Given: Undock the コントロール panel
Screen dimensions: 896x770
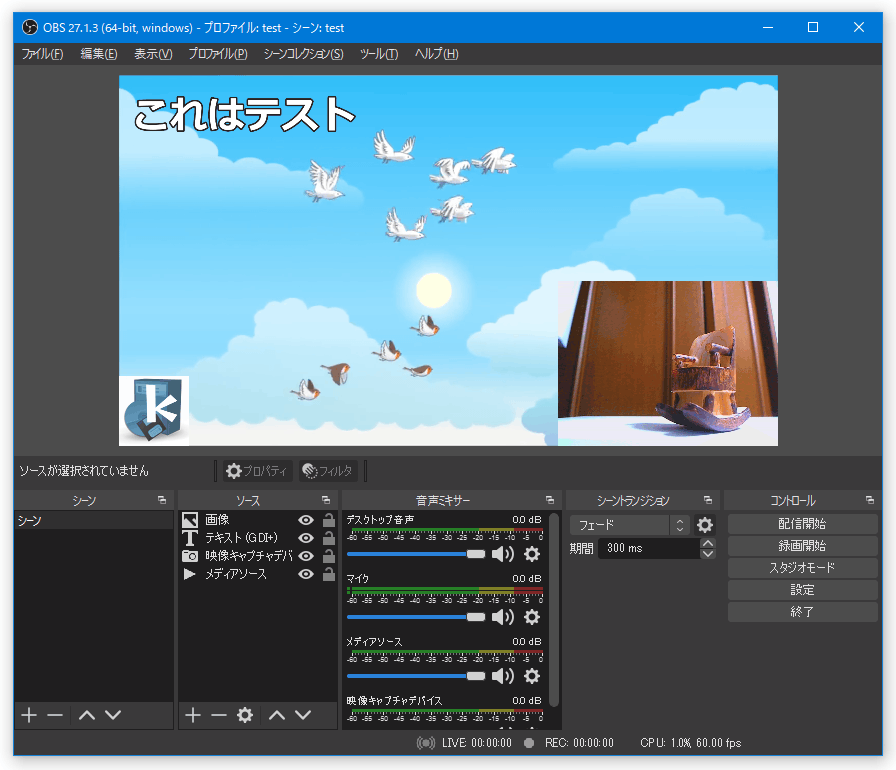Looking at the screenshot, I should tap(870, 500).
